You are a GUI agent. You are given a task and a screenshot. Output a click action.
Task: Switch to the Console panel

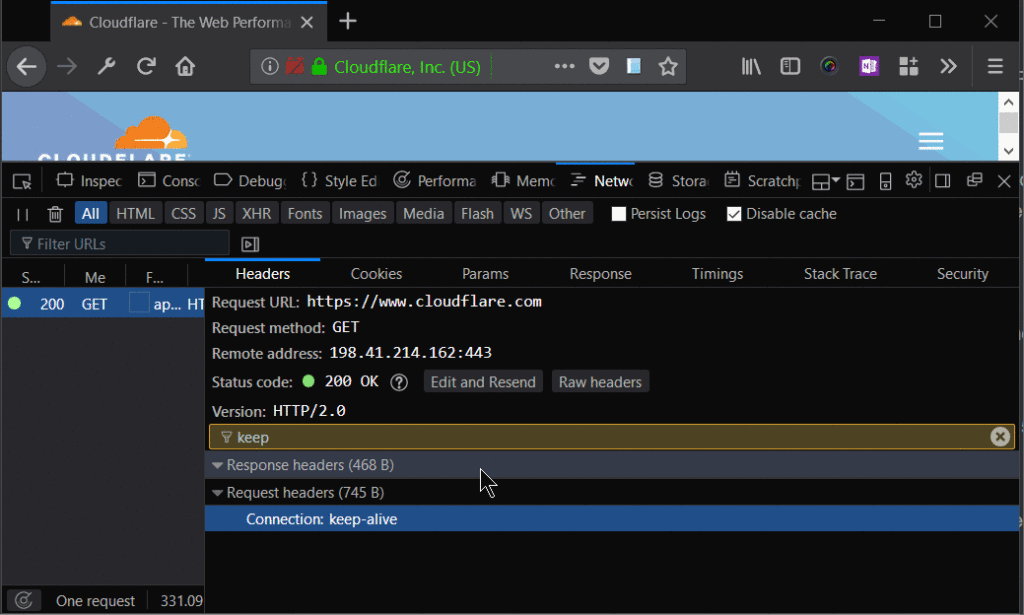click(x=169, y=181)
